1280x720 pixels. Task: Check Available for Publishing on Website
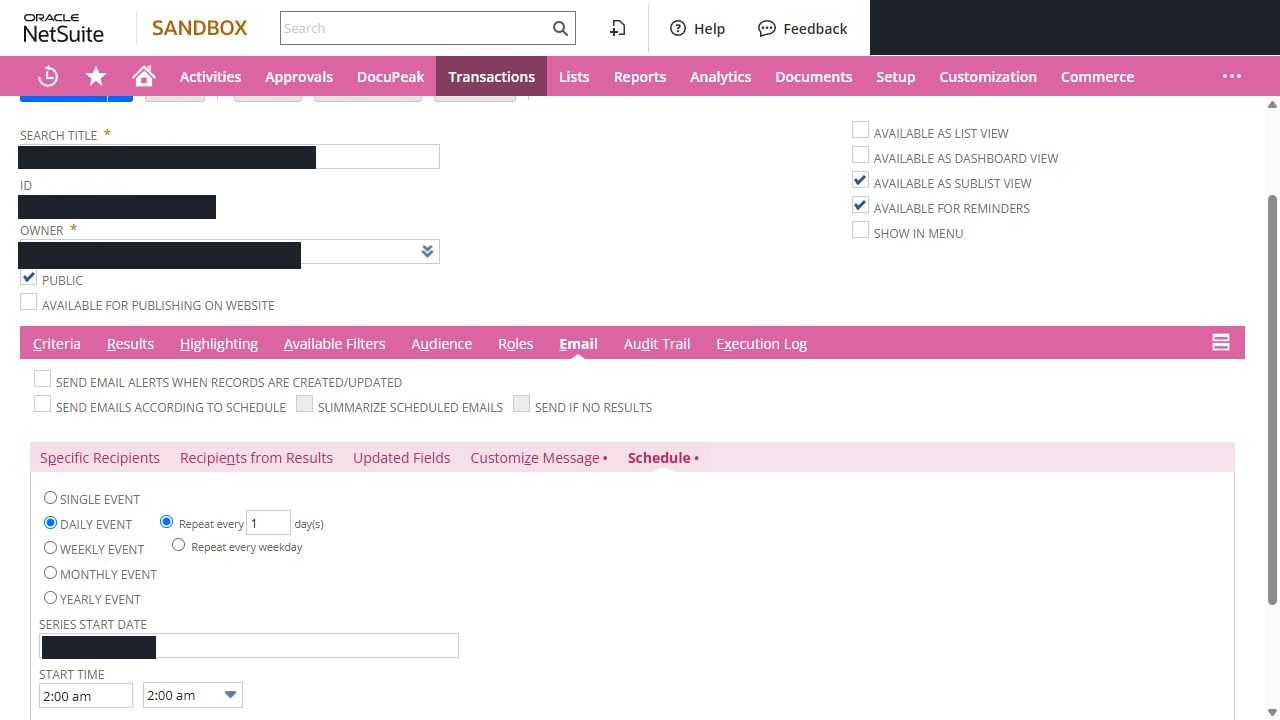pos(29,302)
